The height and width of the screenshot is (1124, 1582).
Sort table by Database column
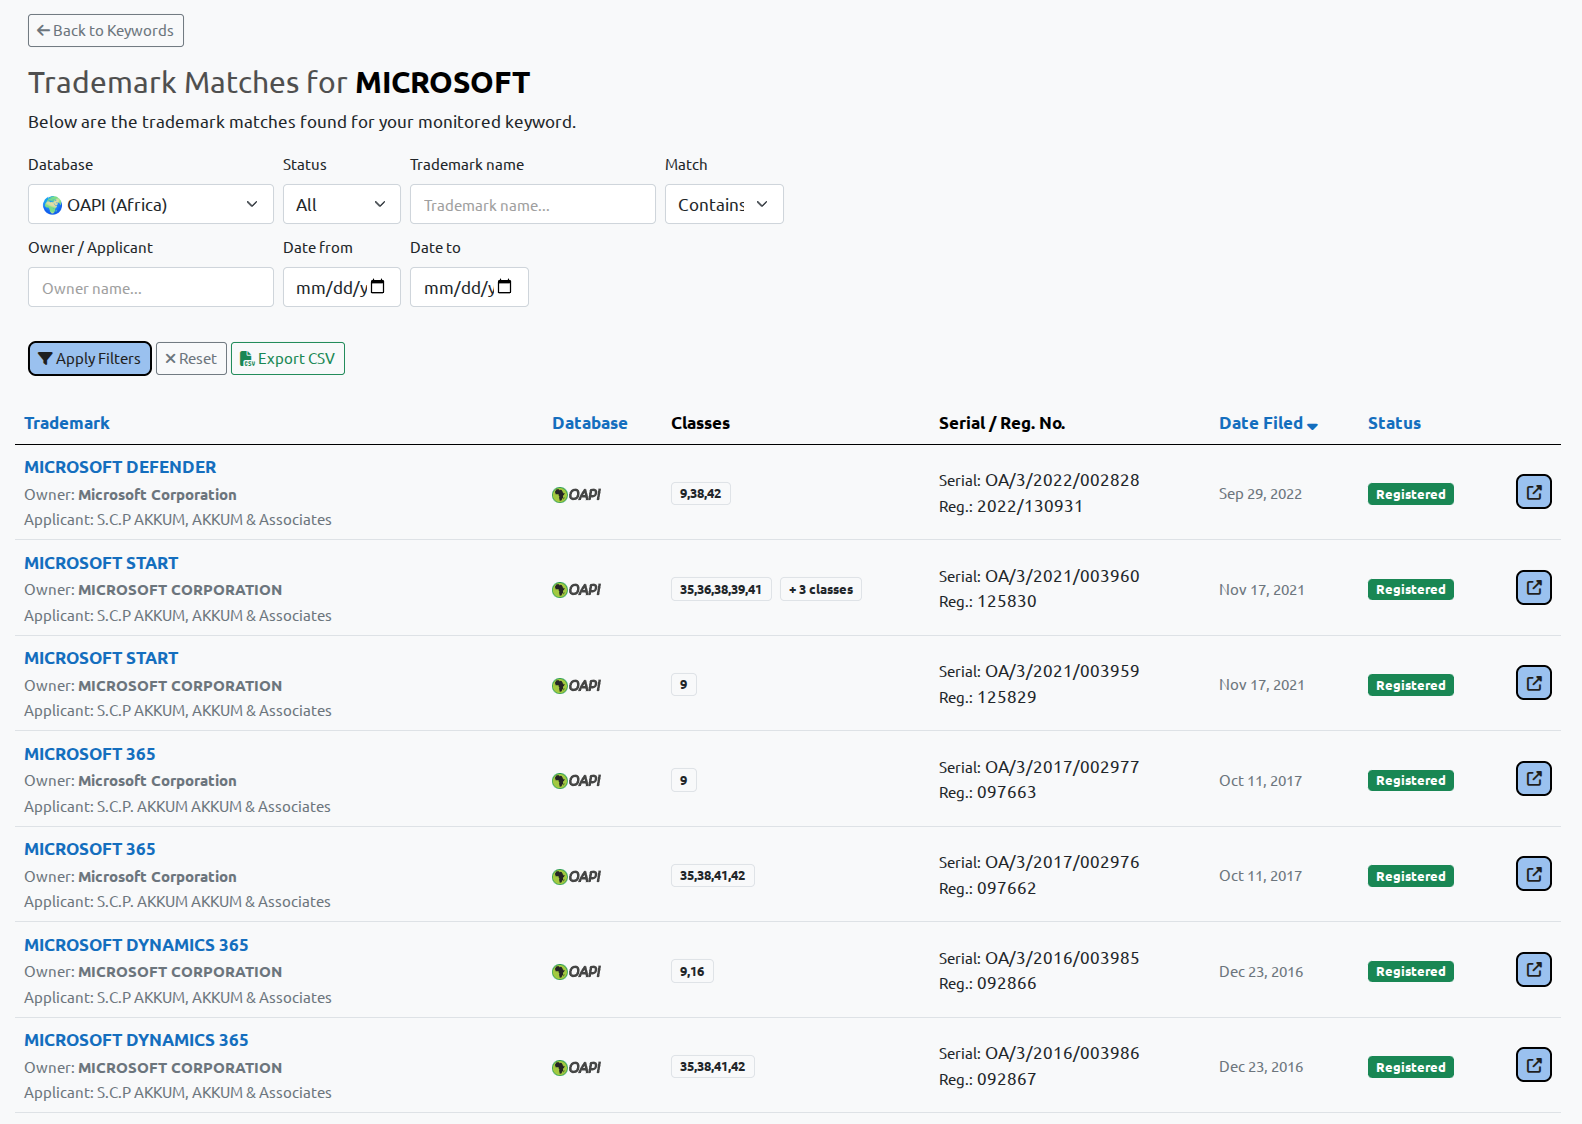click(590, 423)
